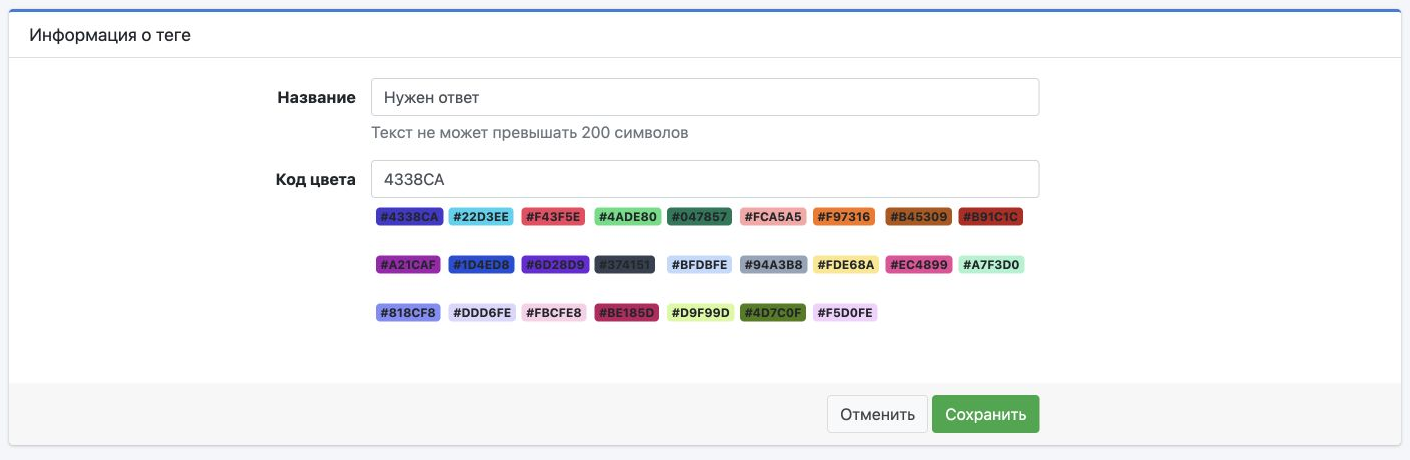Choose the #6D28D9 color swatch

pyautogui.click(x=555, y=265)
